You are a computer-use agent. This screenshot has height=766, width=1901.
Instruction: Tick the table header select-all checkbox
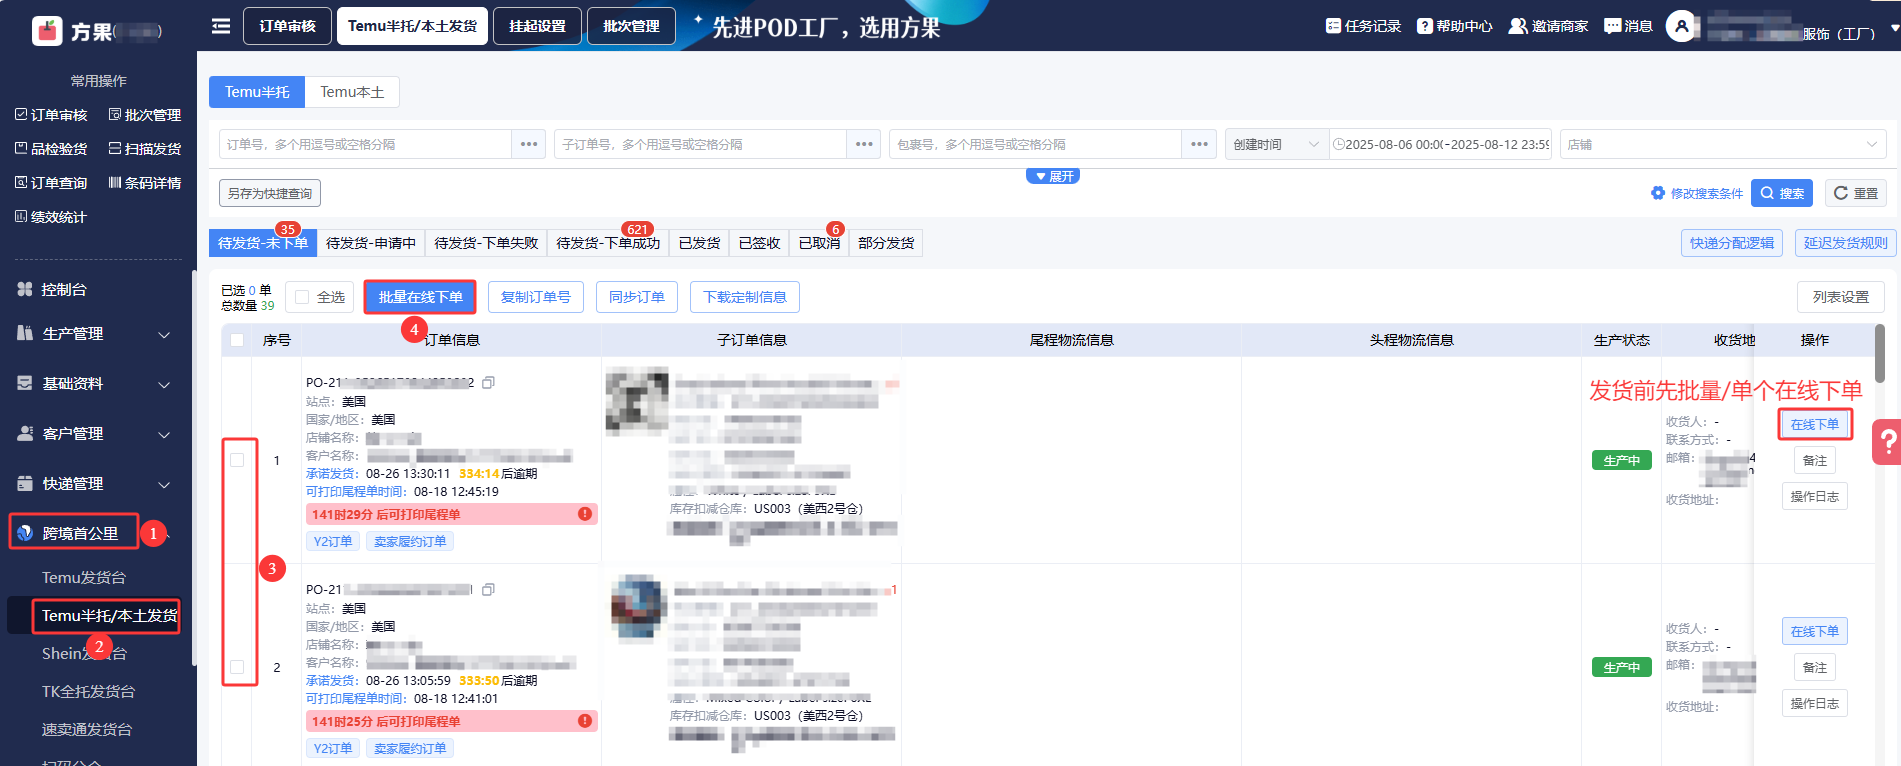237,340
